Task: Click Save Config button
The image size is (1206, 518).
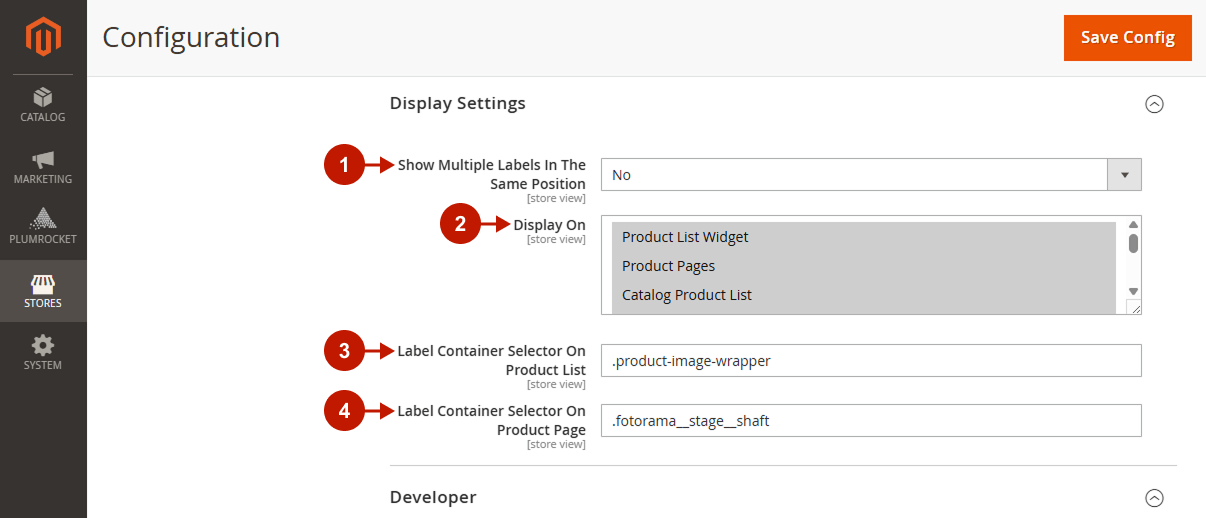Action: (x=1127, y=38)
